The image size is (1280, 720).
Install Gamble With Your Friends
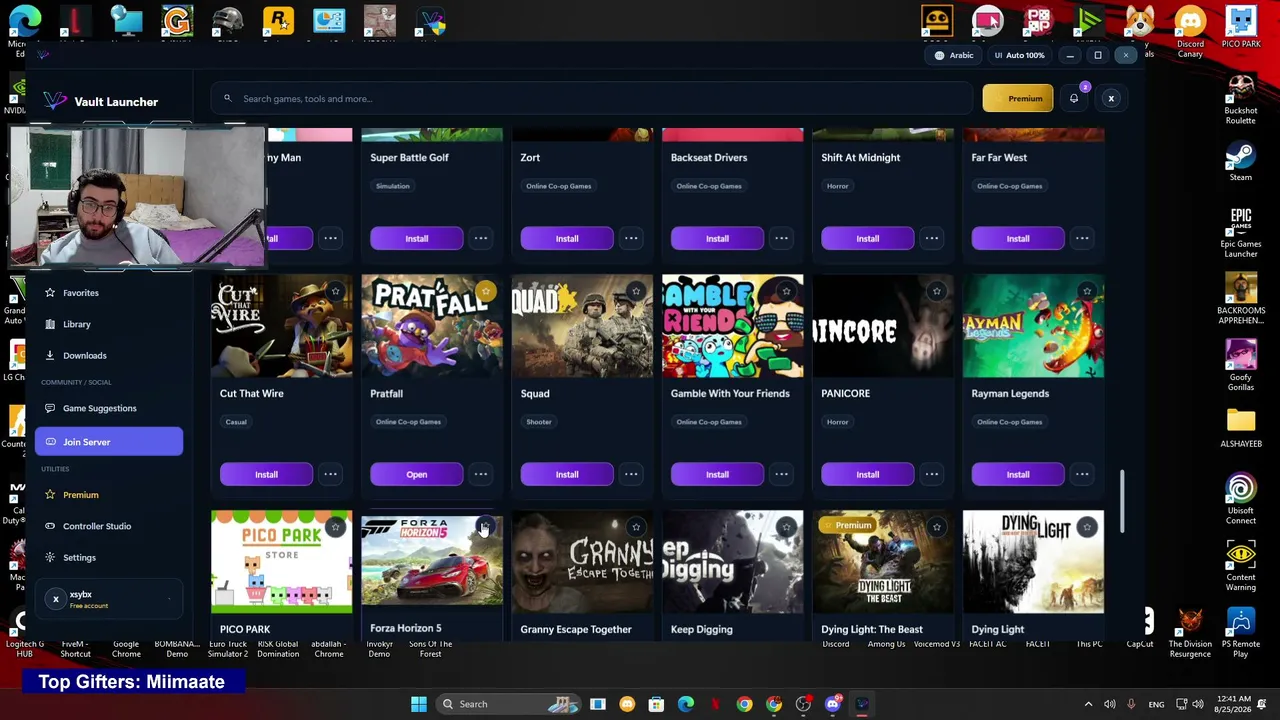(717, 474)
